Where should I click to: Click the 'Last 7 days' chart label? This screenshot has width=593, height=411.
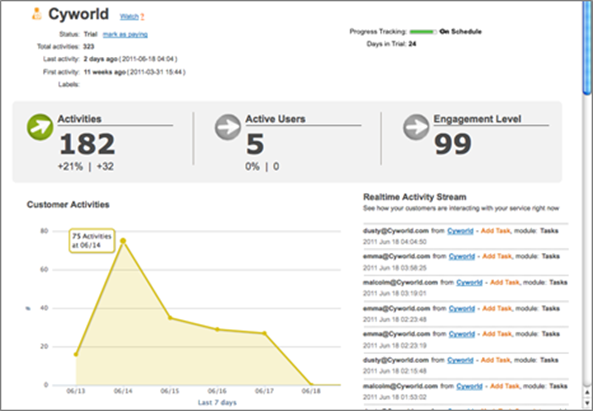pyautogui.click(x=217, y=403)
